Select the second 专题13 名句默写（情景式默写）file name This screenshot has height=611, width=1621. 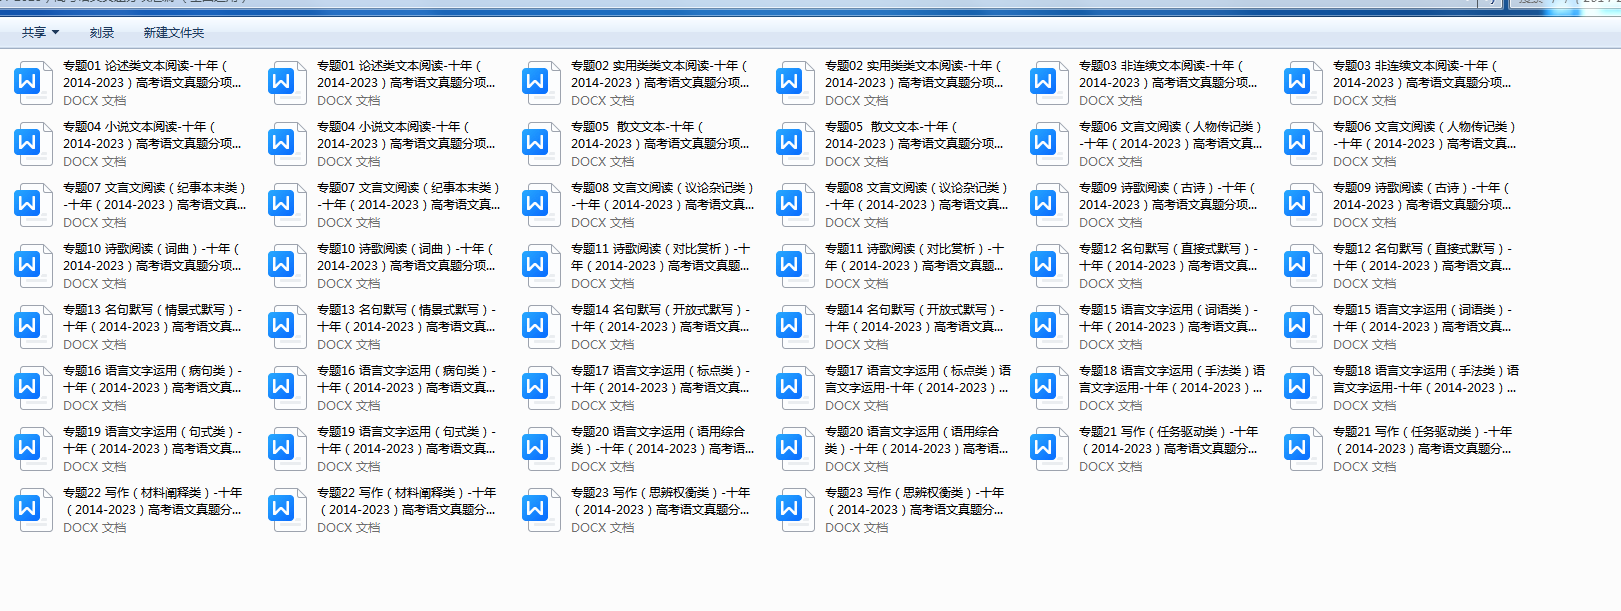tap(406, 318)
